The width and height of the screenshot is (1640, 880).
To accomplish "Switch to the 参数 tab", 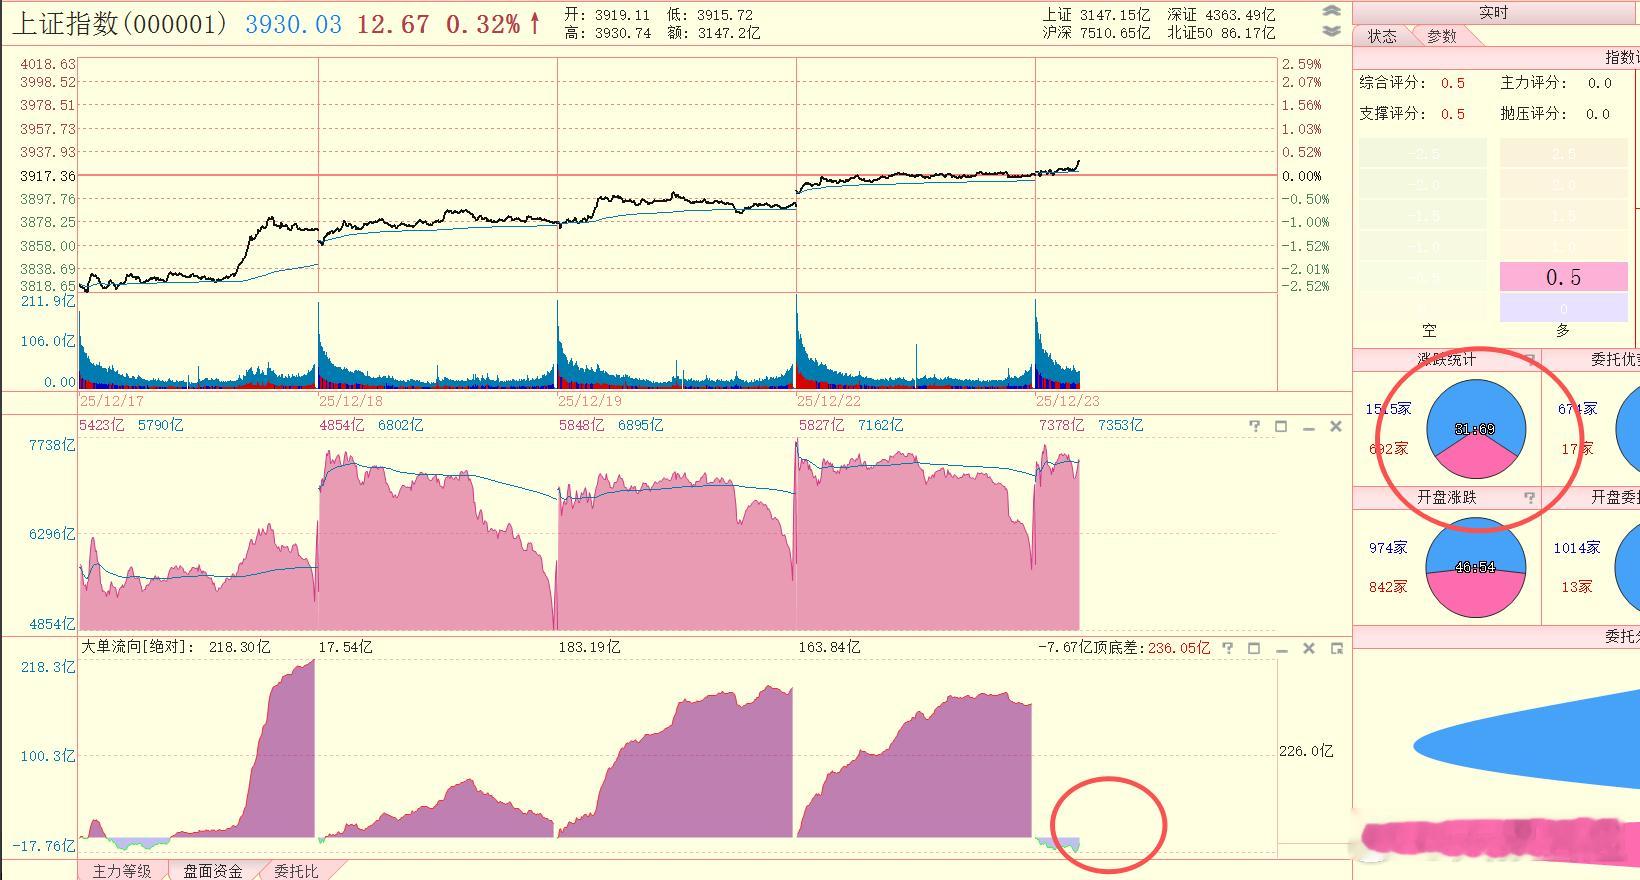I will (x=1441, y=36).
